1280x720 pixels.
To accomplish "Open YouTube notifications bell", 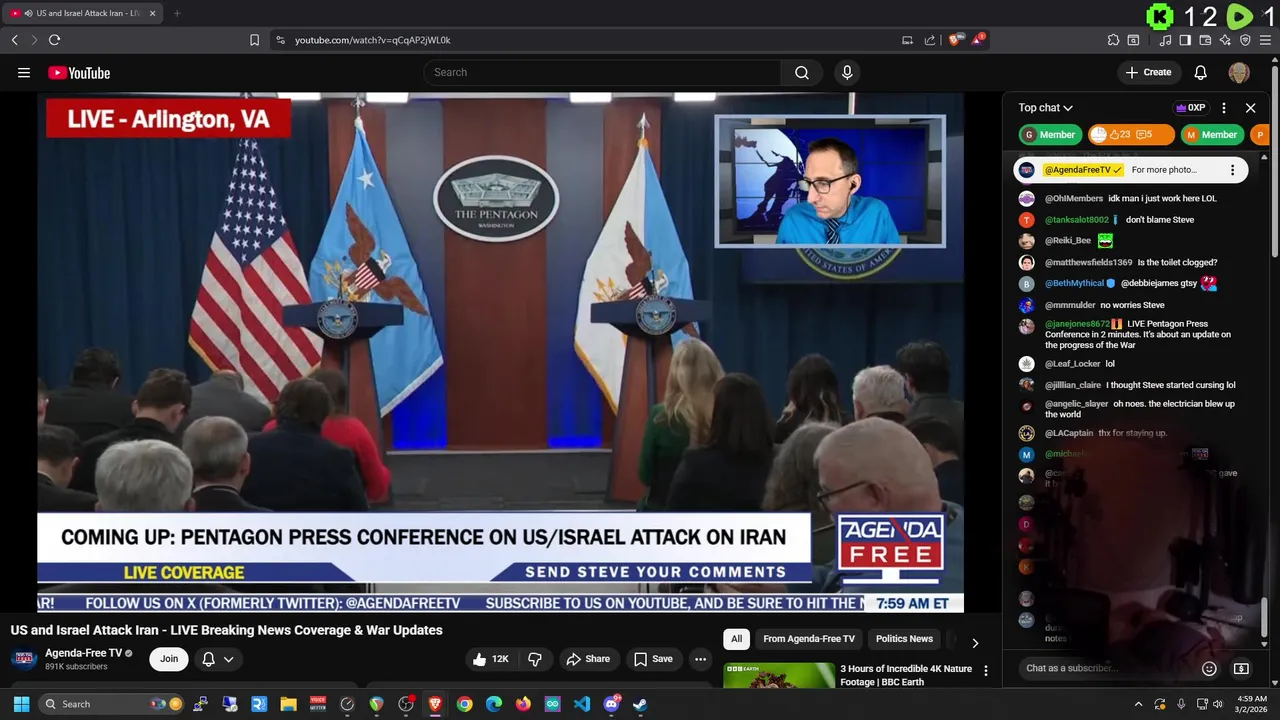I will [x=1201, y=72].
